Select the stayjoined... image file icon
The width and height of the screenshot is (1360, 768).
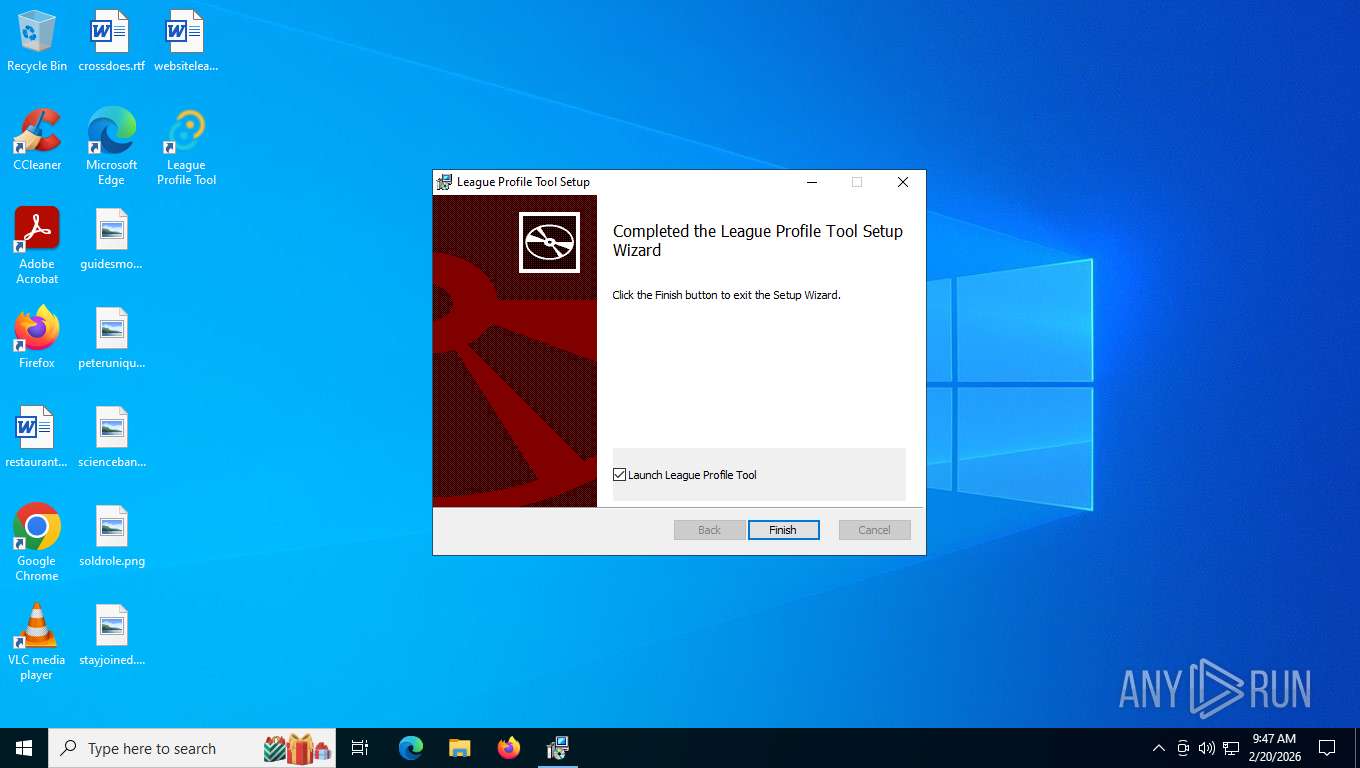pyautogui.click(x=111, y=635)
